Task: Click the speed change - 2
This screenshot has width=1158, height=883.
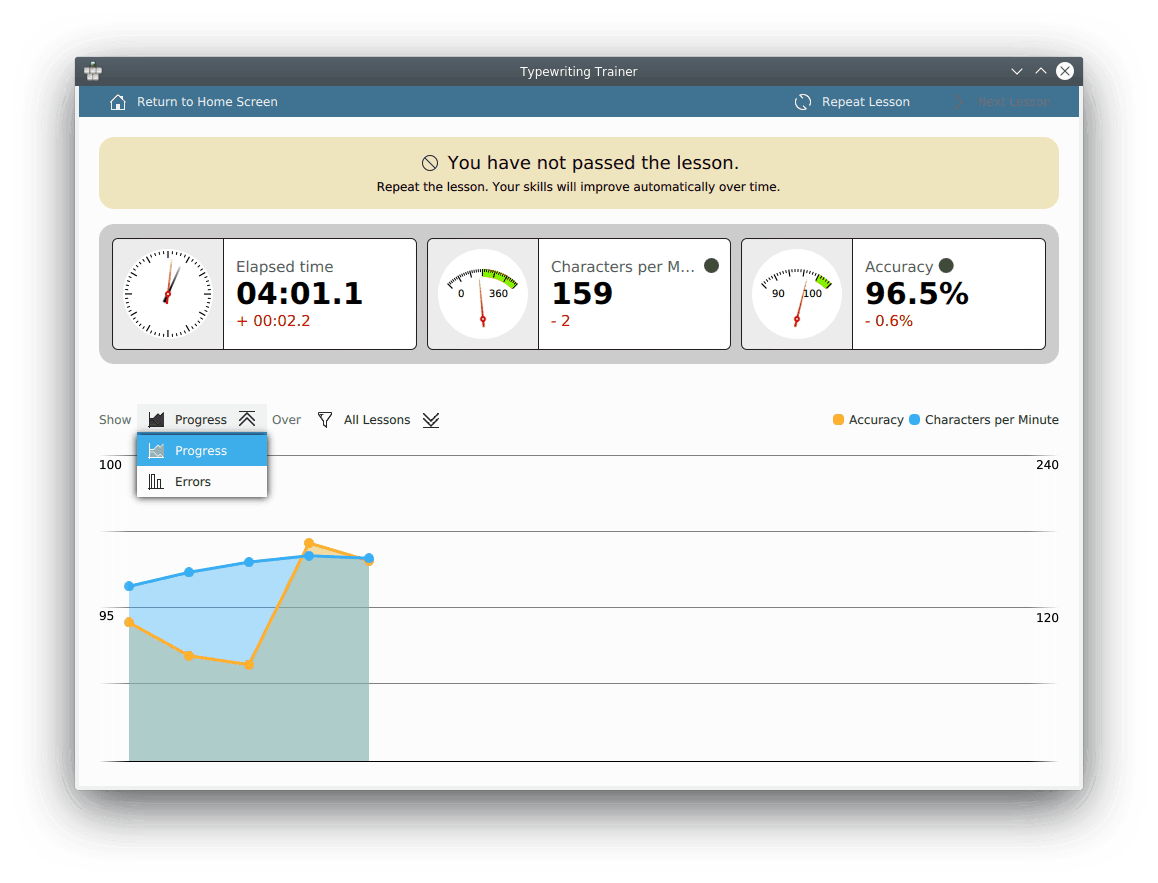Action: [561, 321]
